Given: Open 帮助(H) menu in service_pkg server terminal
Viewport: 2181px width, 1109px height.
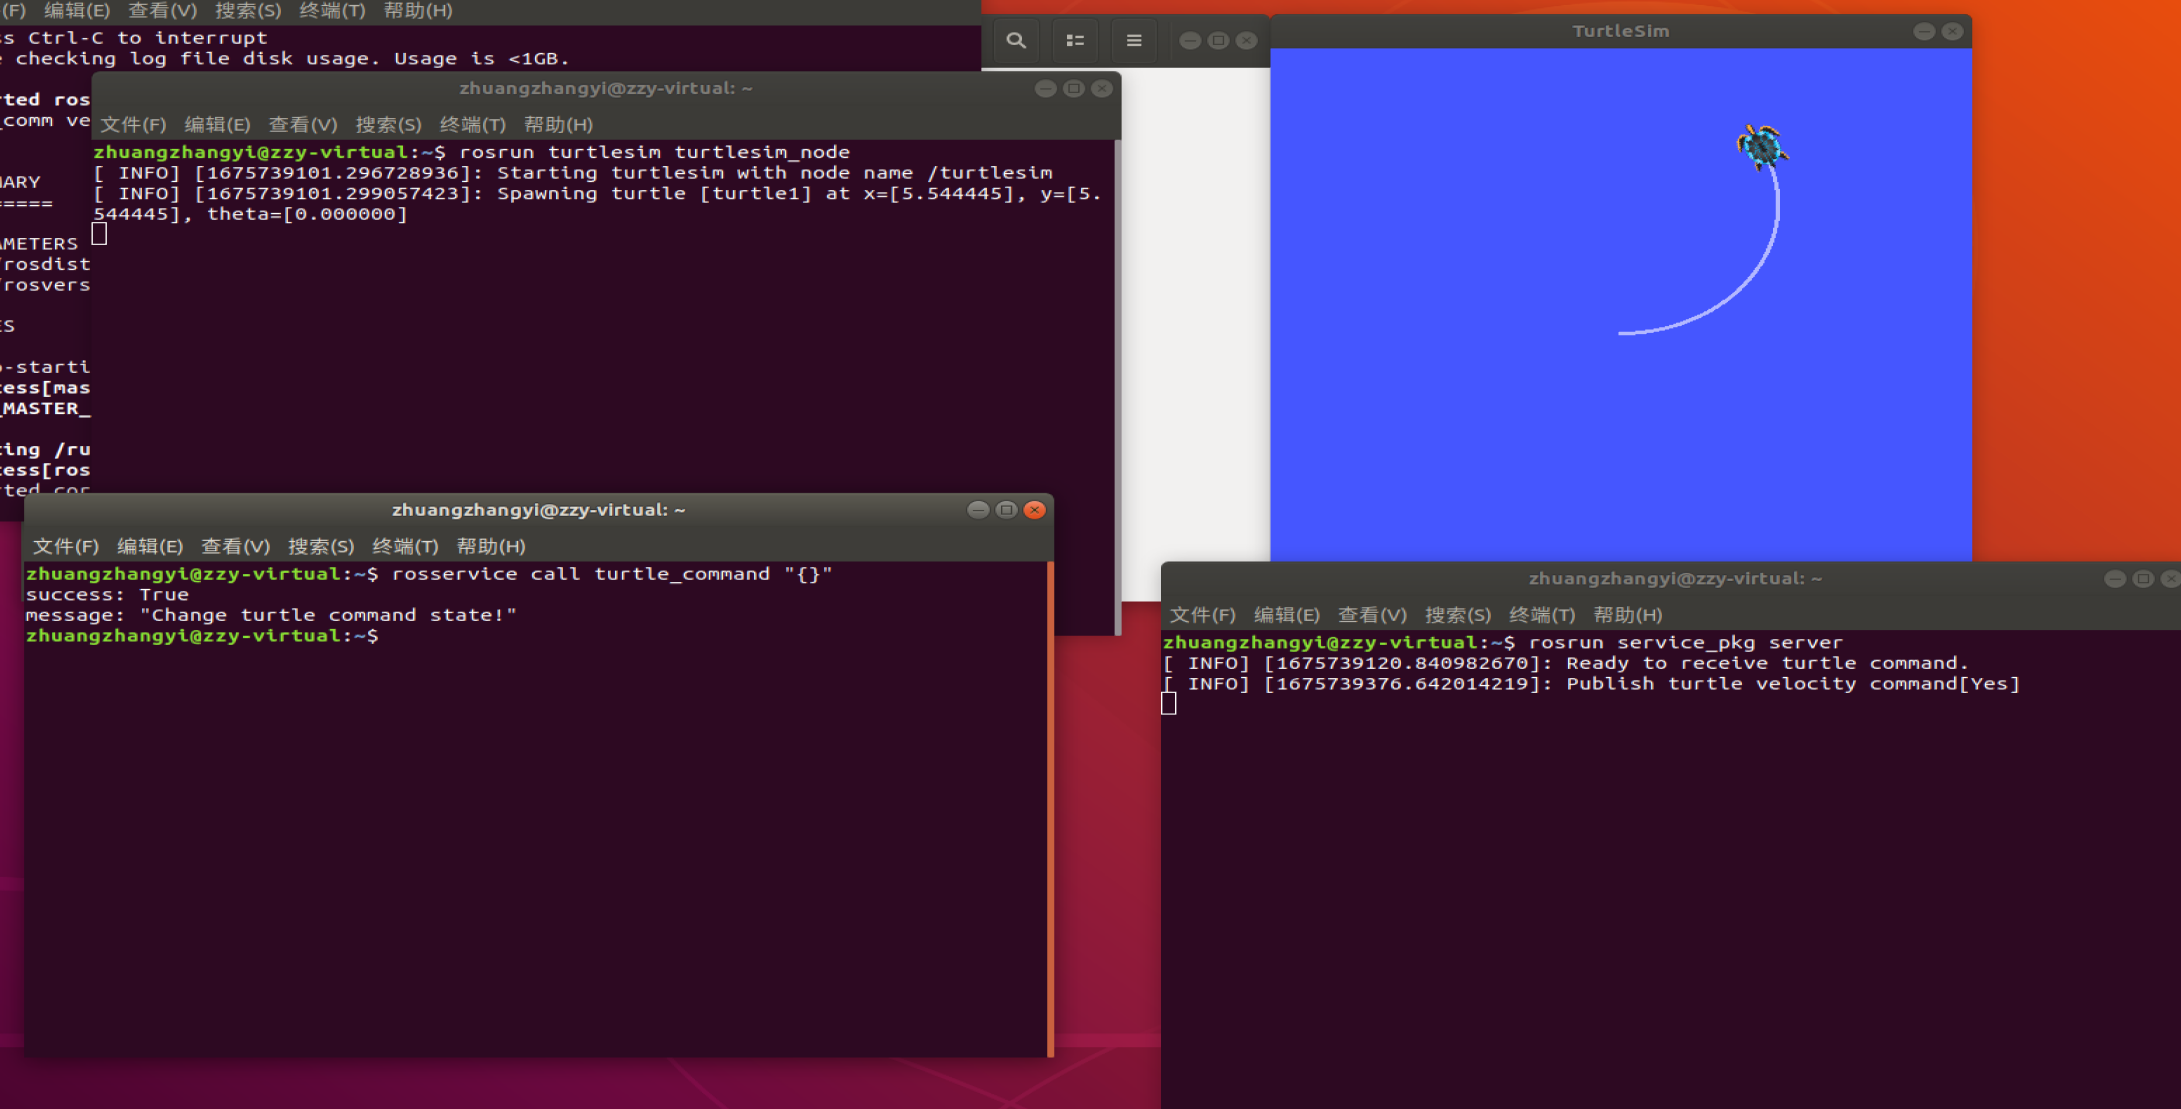Looking at the screenshot, I should pos(1627,615).
